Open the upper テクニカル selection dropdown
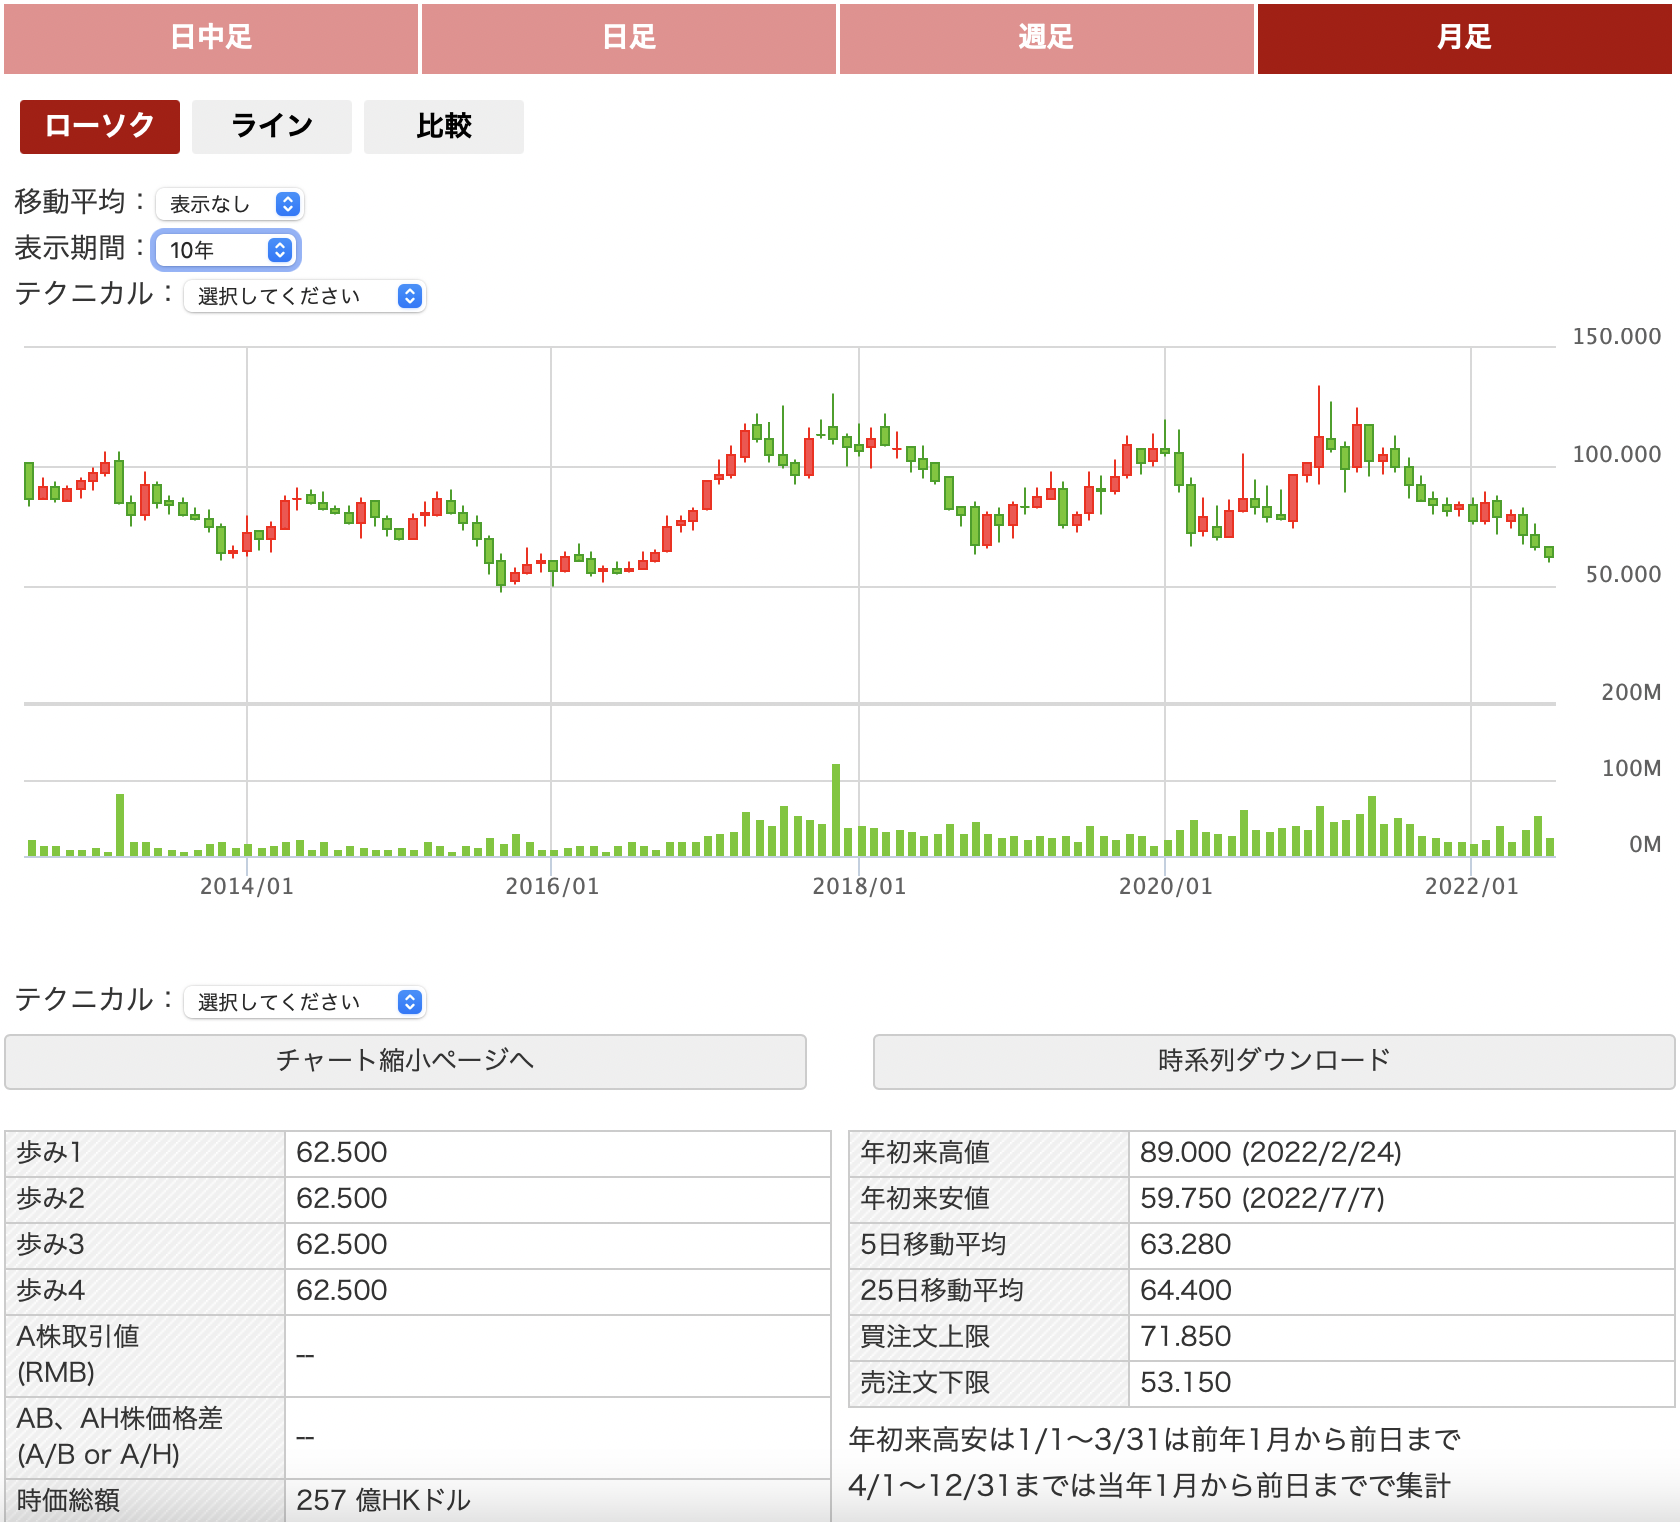Viewport: 1680px width, 1522px height. click(x=305, y=296)
